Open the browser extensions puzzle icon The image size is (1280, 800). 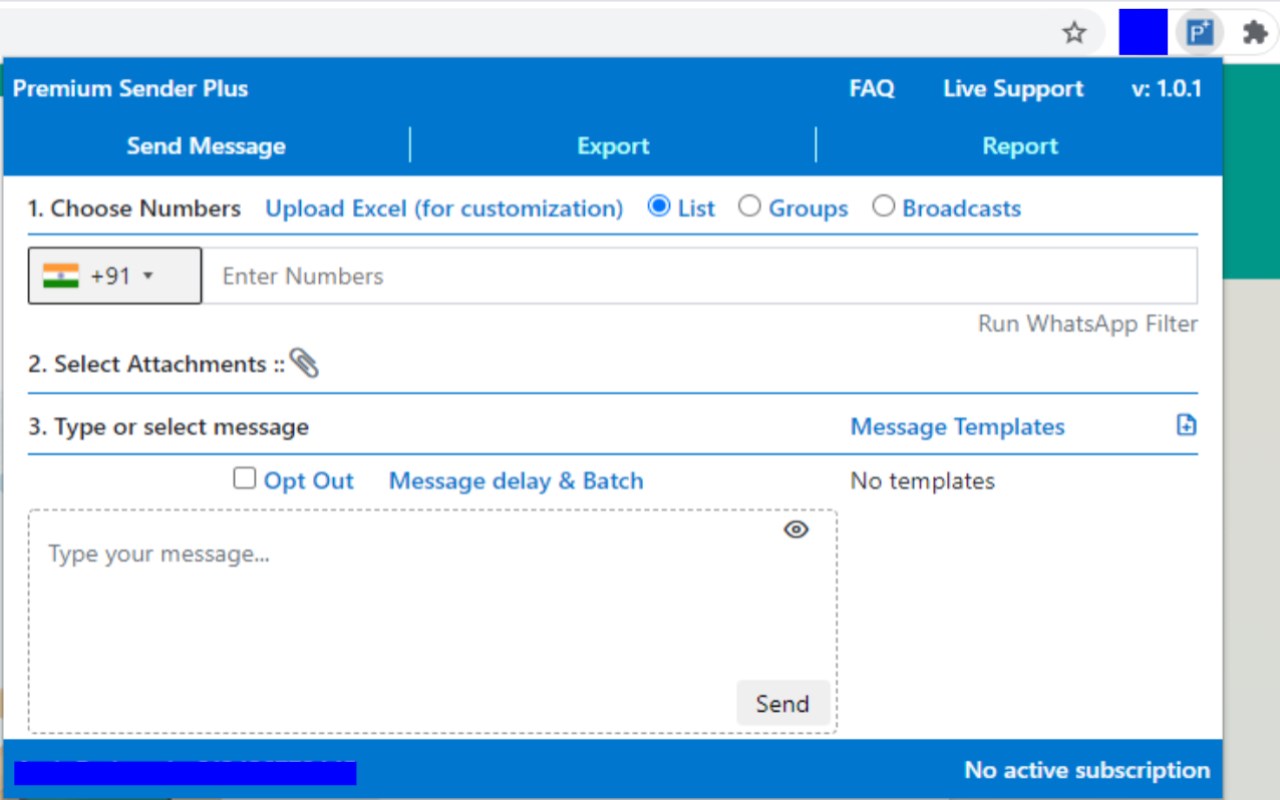coord(1254,31)
